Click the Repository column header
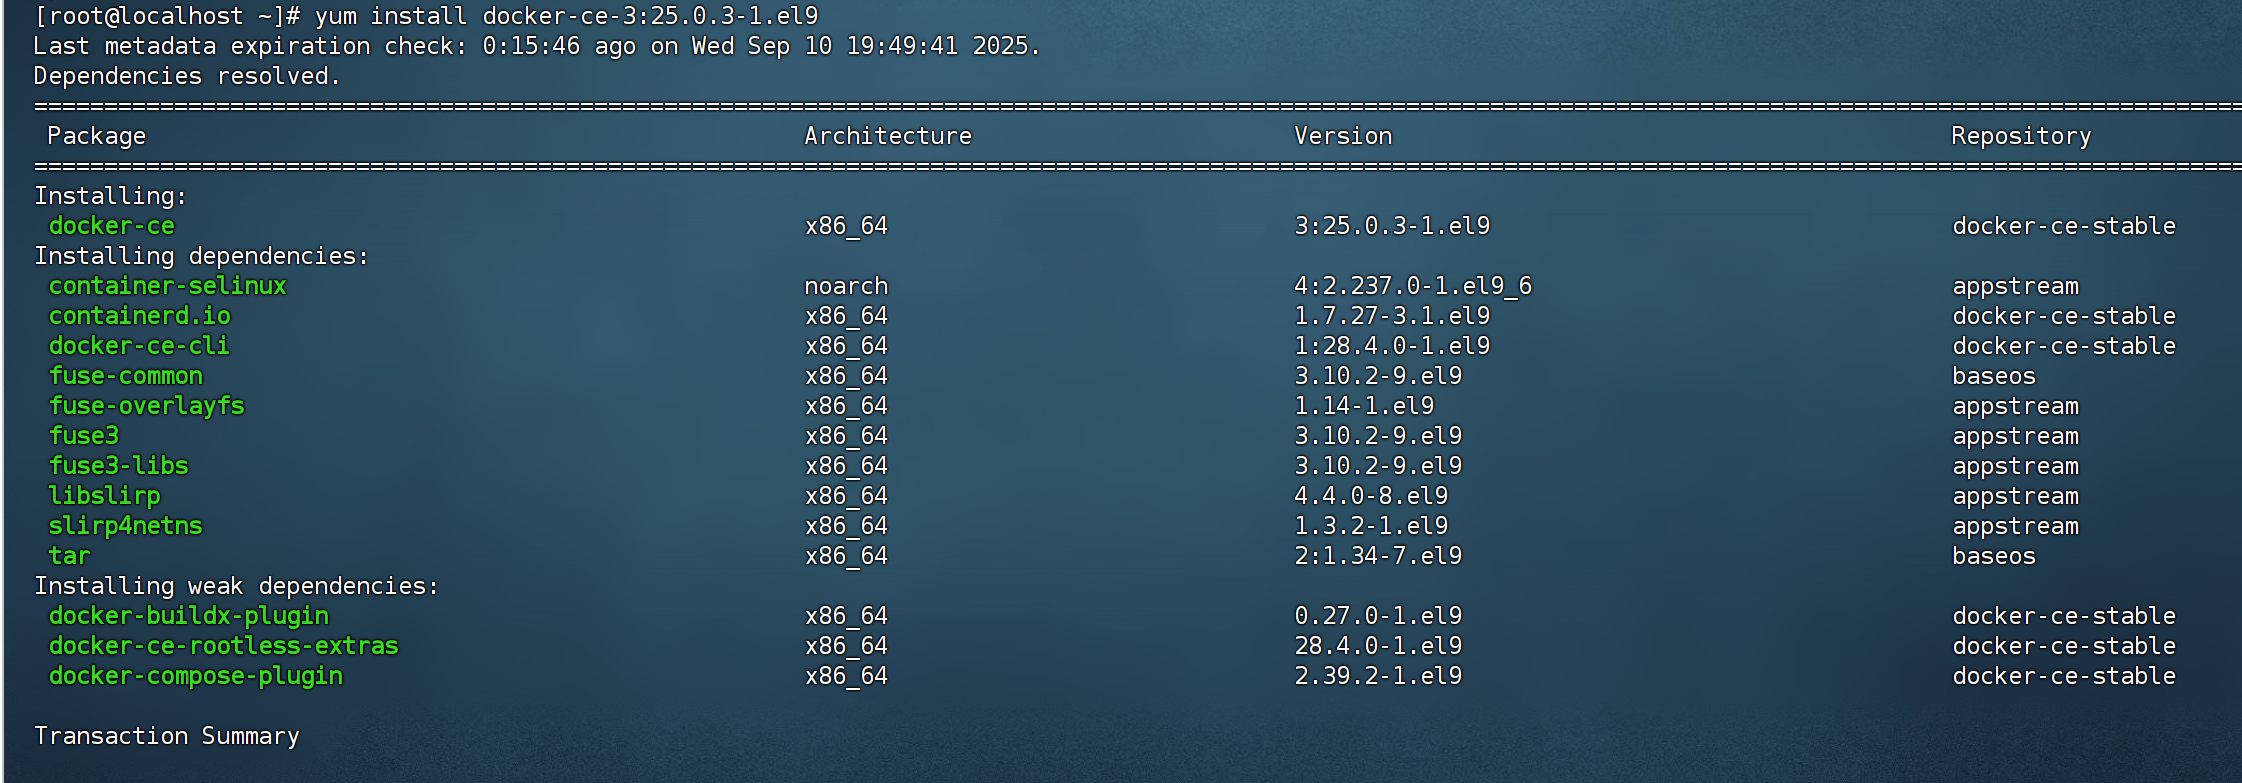This screenshot has height=783, width=2242. pyautogui.click(x=2021, y=136)
